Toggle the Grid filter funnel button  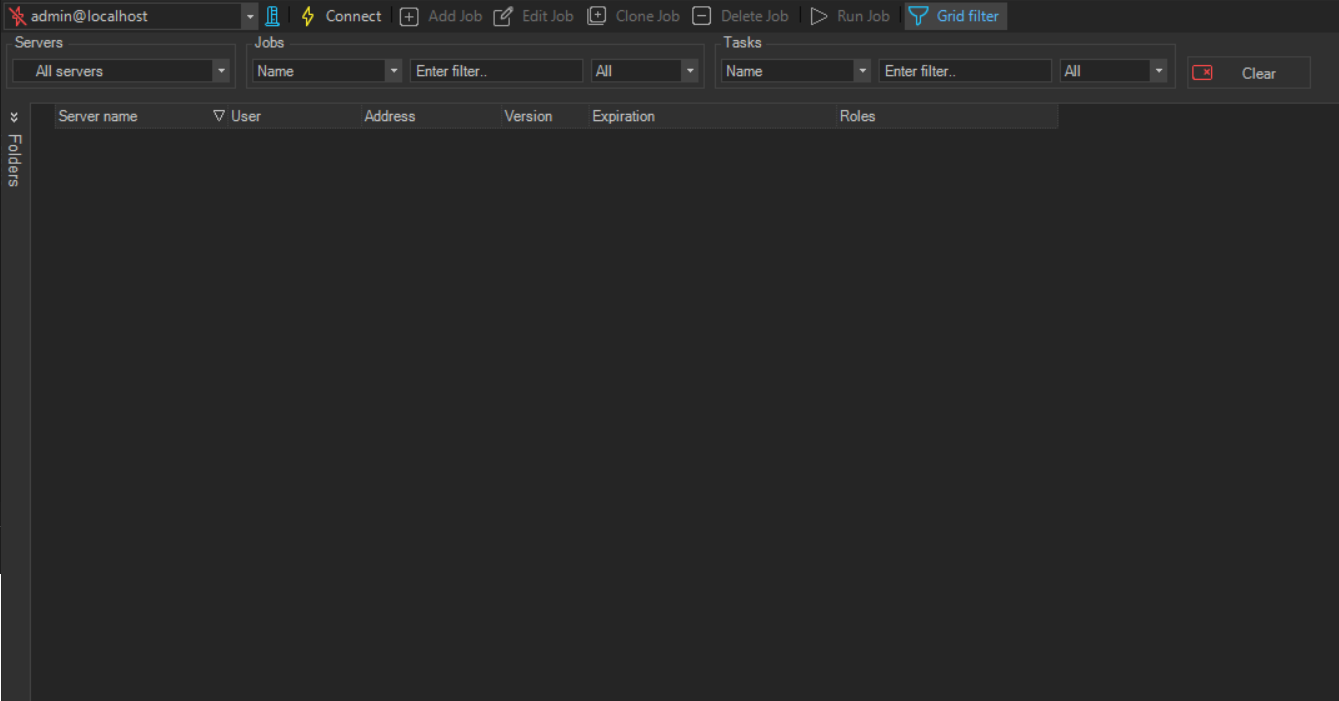point(955,16)
